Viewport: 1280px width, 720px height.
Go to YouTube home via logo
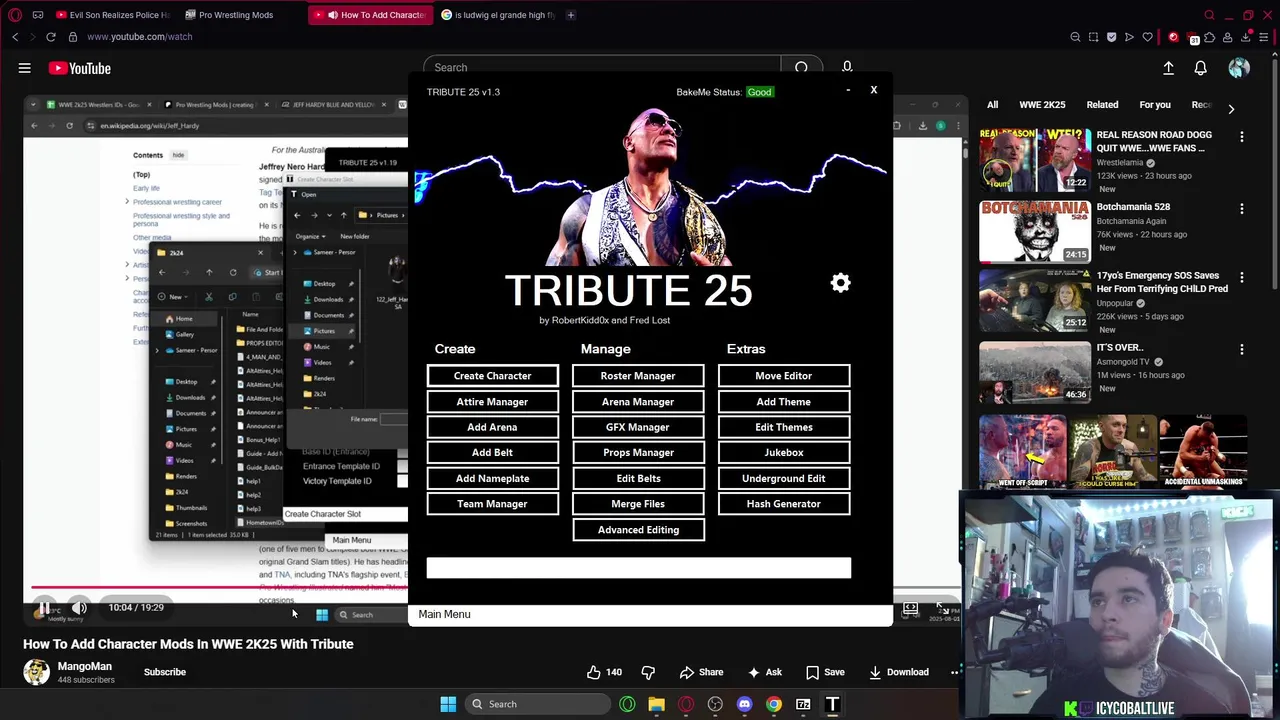79,68
